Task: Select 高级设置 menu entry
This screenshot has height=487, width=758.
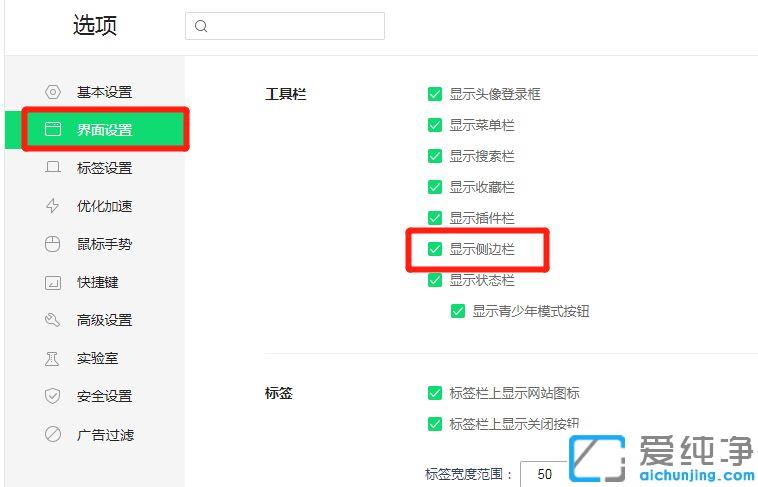Action: click(x=104, y=320)
